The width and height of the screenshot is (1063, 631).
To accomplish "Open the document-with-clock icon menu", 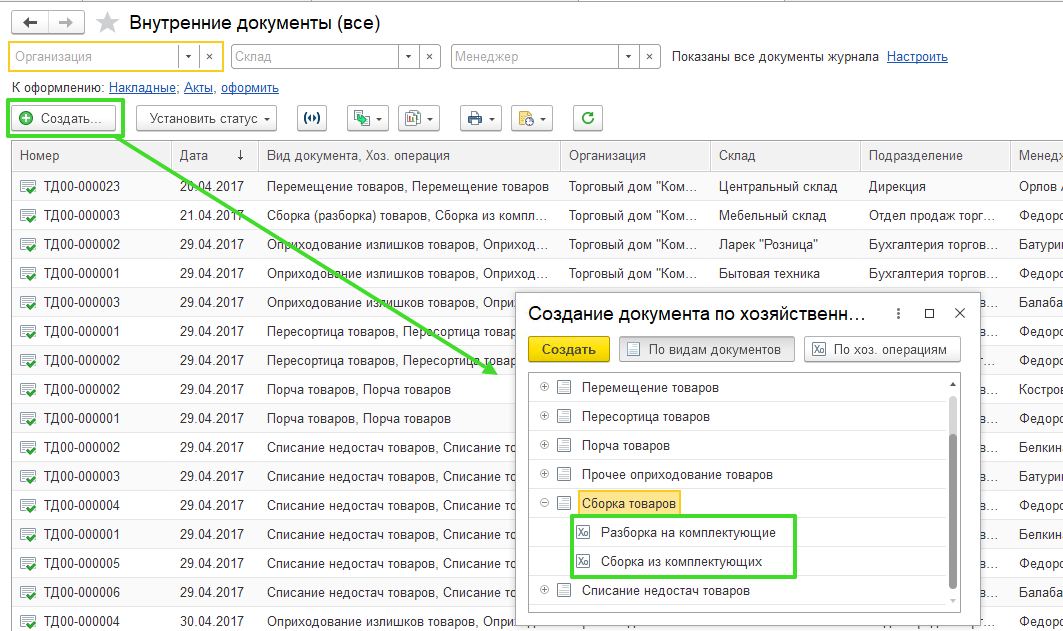I will [x=532, y=119].
